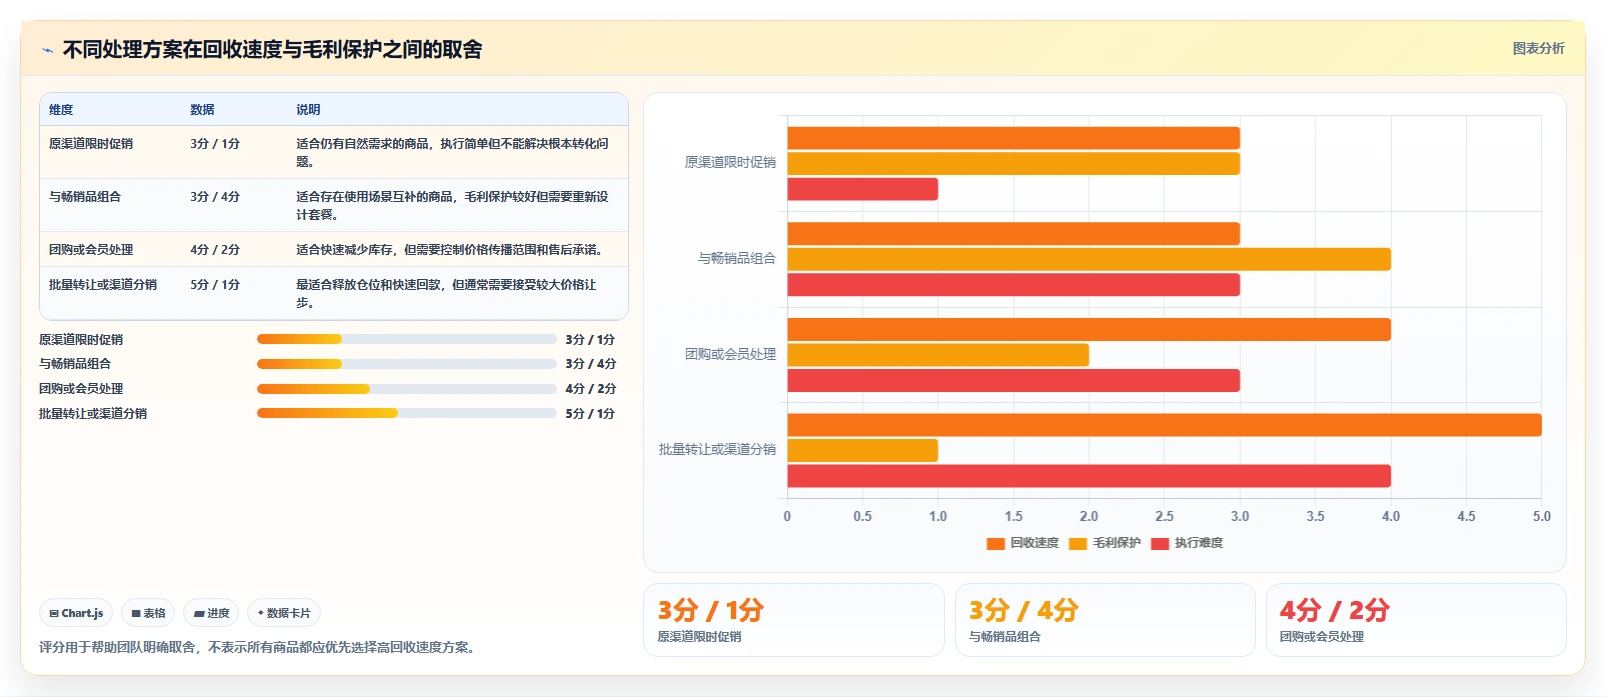Toggle 毛利保护 legend swatch
This screenshot has height=697, width=1606.
point(1078,543)
